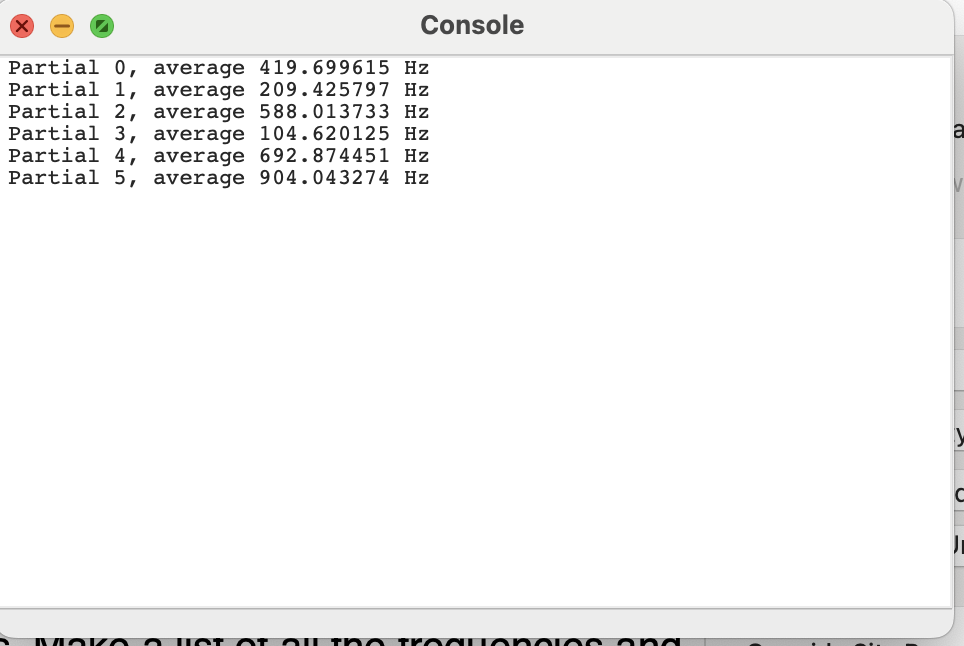The height and width of the screenshot is (646, 964).
Task: Click the 904.043274 frequency value
Action: click(x=324, y=178)
